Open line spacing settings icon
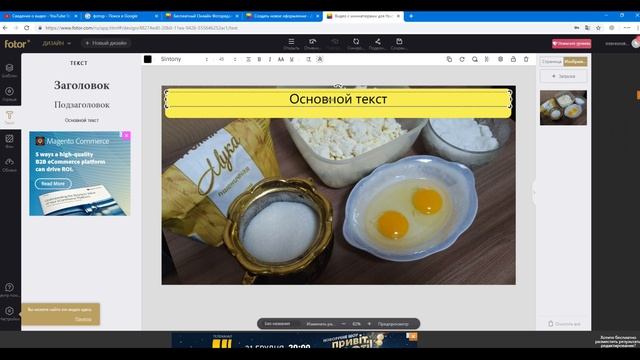This screenshot has width=640, height=360. [x=309, y=59]
